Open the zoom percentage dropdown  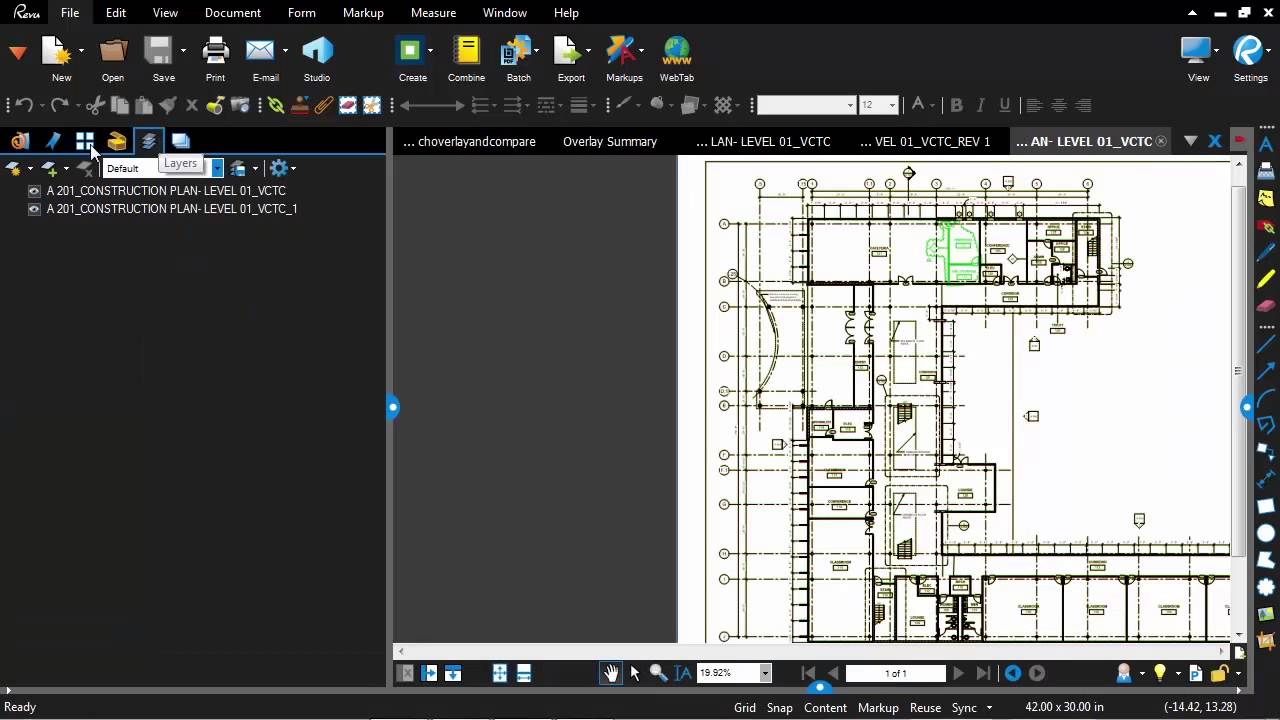point(765,674)
